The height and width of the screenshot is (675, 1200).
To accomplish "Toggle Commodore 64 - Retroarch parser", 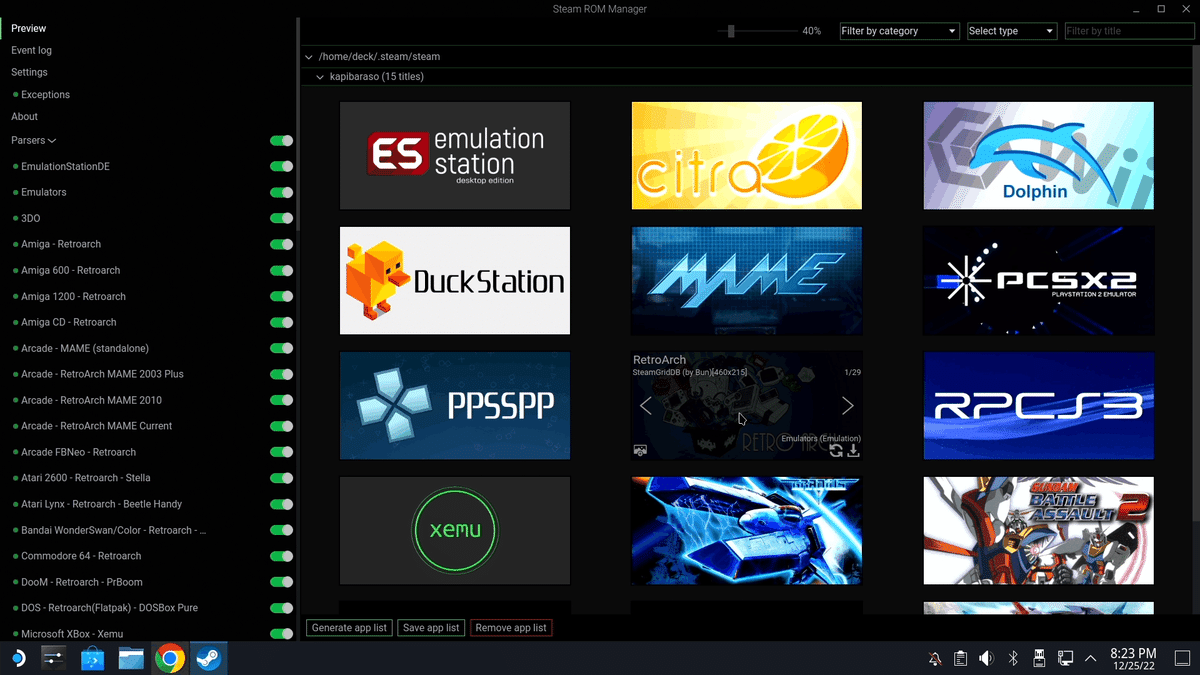I will pos(281,556).
